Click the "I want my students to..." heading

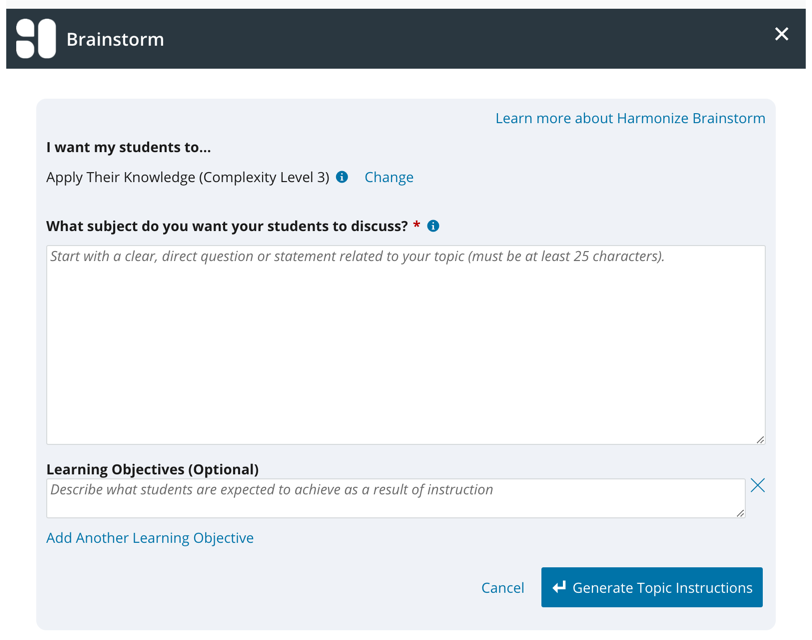coord(128,147)
